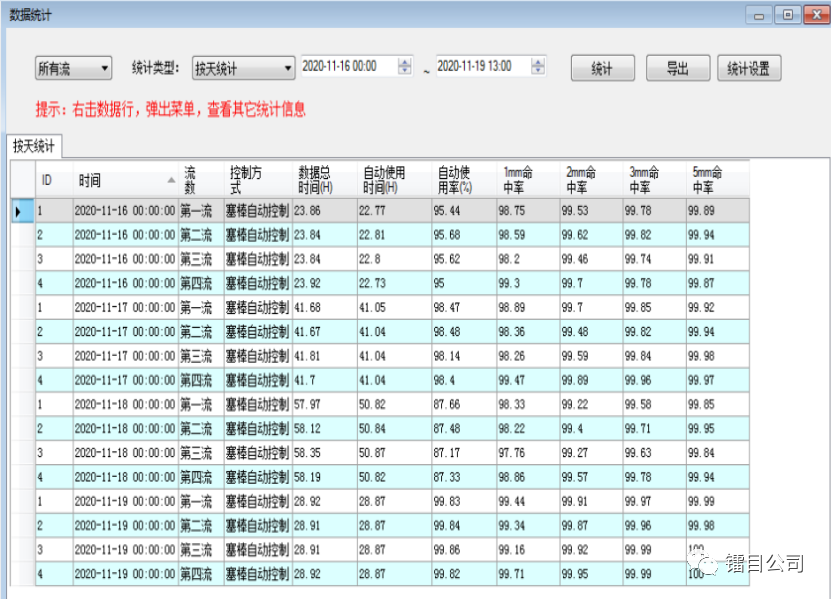Image resolution: width=831 pixels, height=599 pixels.
Task: Select the row selector arrow of first row
Action: [19, 211]
